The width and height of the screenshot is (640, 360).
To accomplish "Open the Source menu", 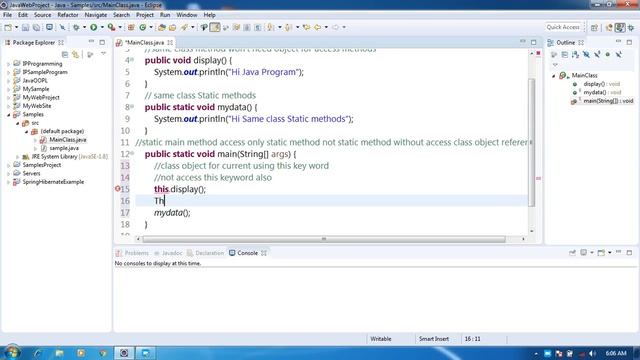I will pyautogui.click(x=42, y=15).
